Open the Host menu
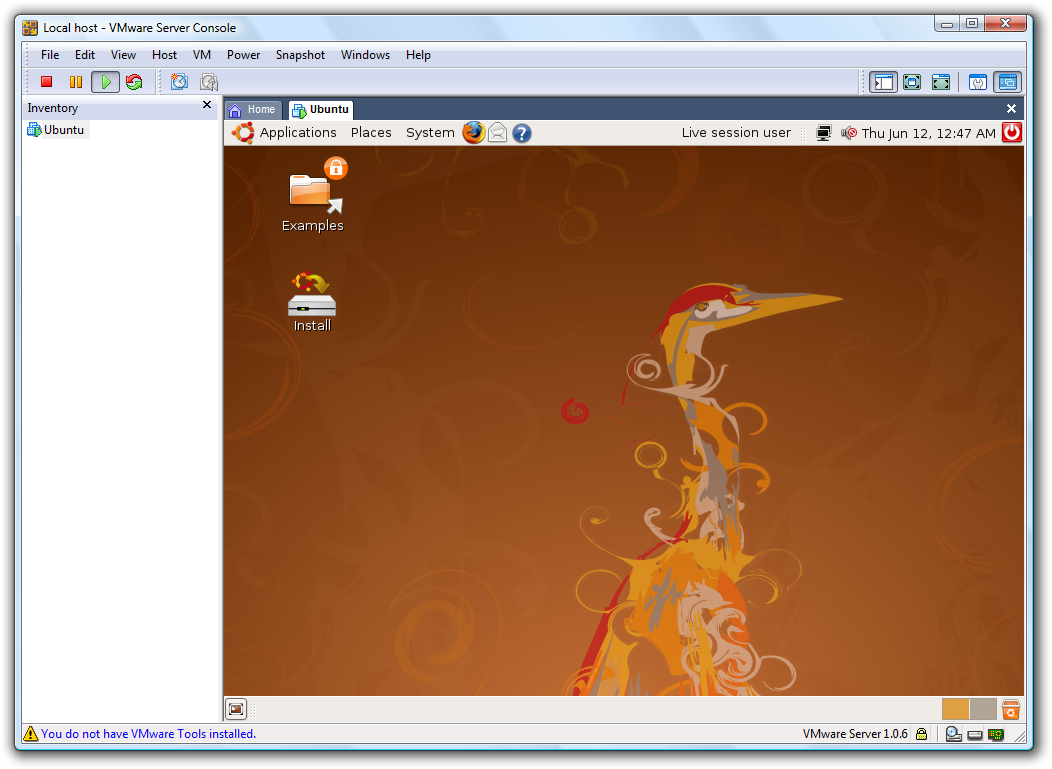The width and height of the screenshot is (1052, 769). pyautogui.click(x=164, y=55)
